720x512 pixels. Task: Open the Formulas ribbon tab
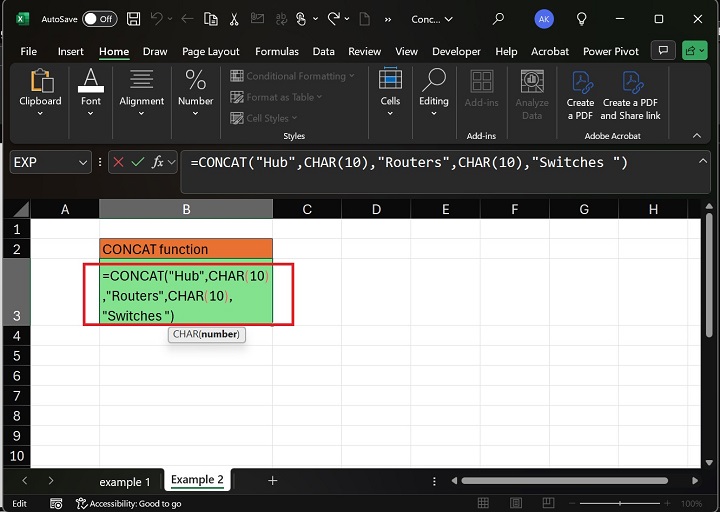(276, 51)
